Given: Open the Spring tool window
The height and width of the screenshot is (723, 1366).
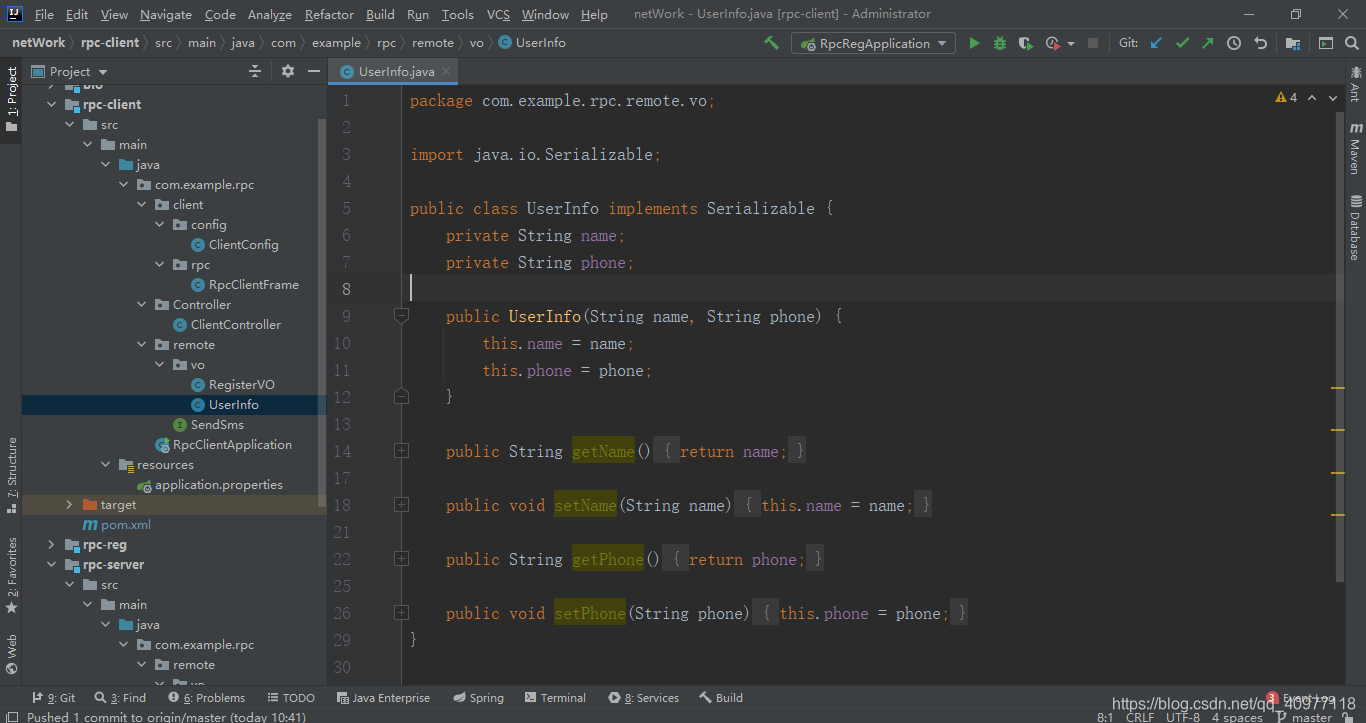Looking at the screenshot, I should 479,698.
